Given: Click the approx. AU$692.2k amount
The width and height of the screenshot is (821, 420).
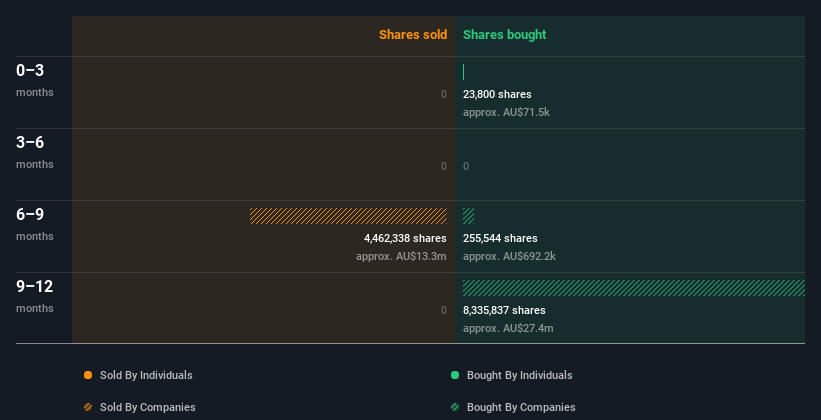Looking at the screenshot, I should (x=509, y=256).
